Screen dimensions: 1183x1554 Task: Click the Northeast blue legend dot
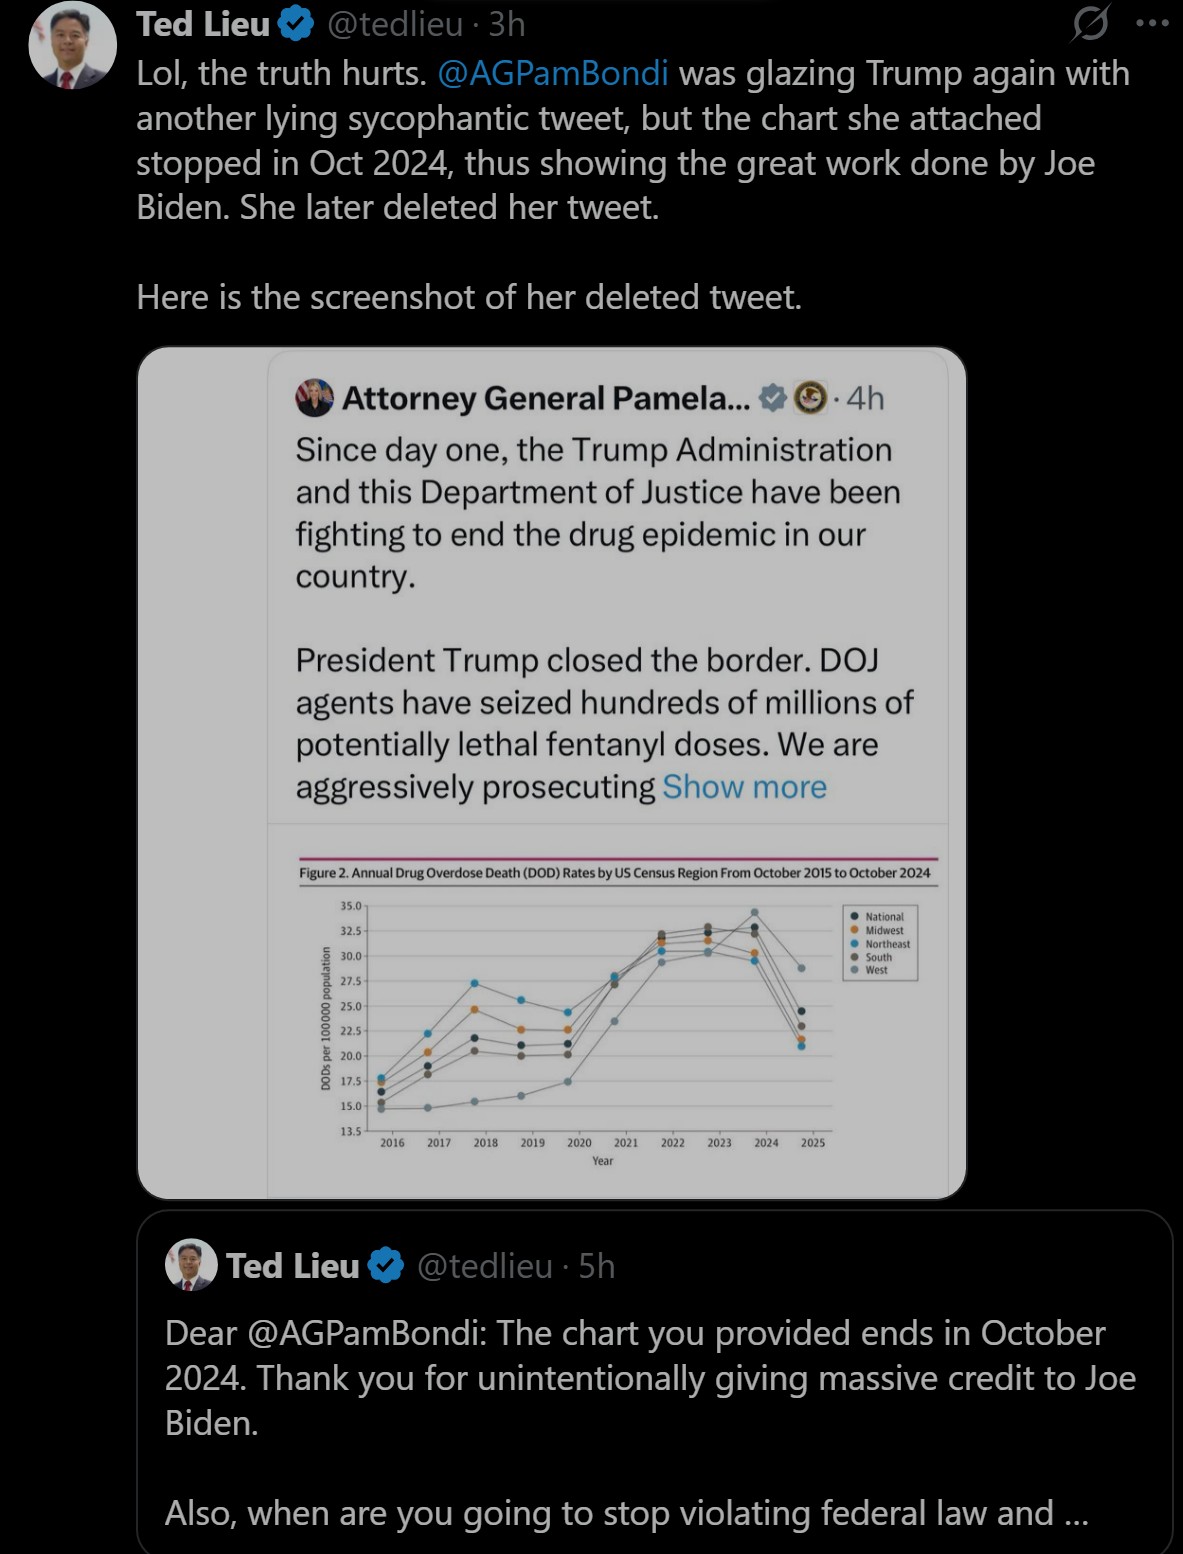(854, 944)
